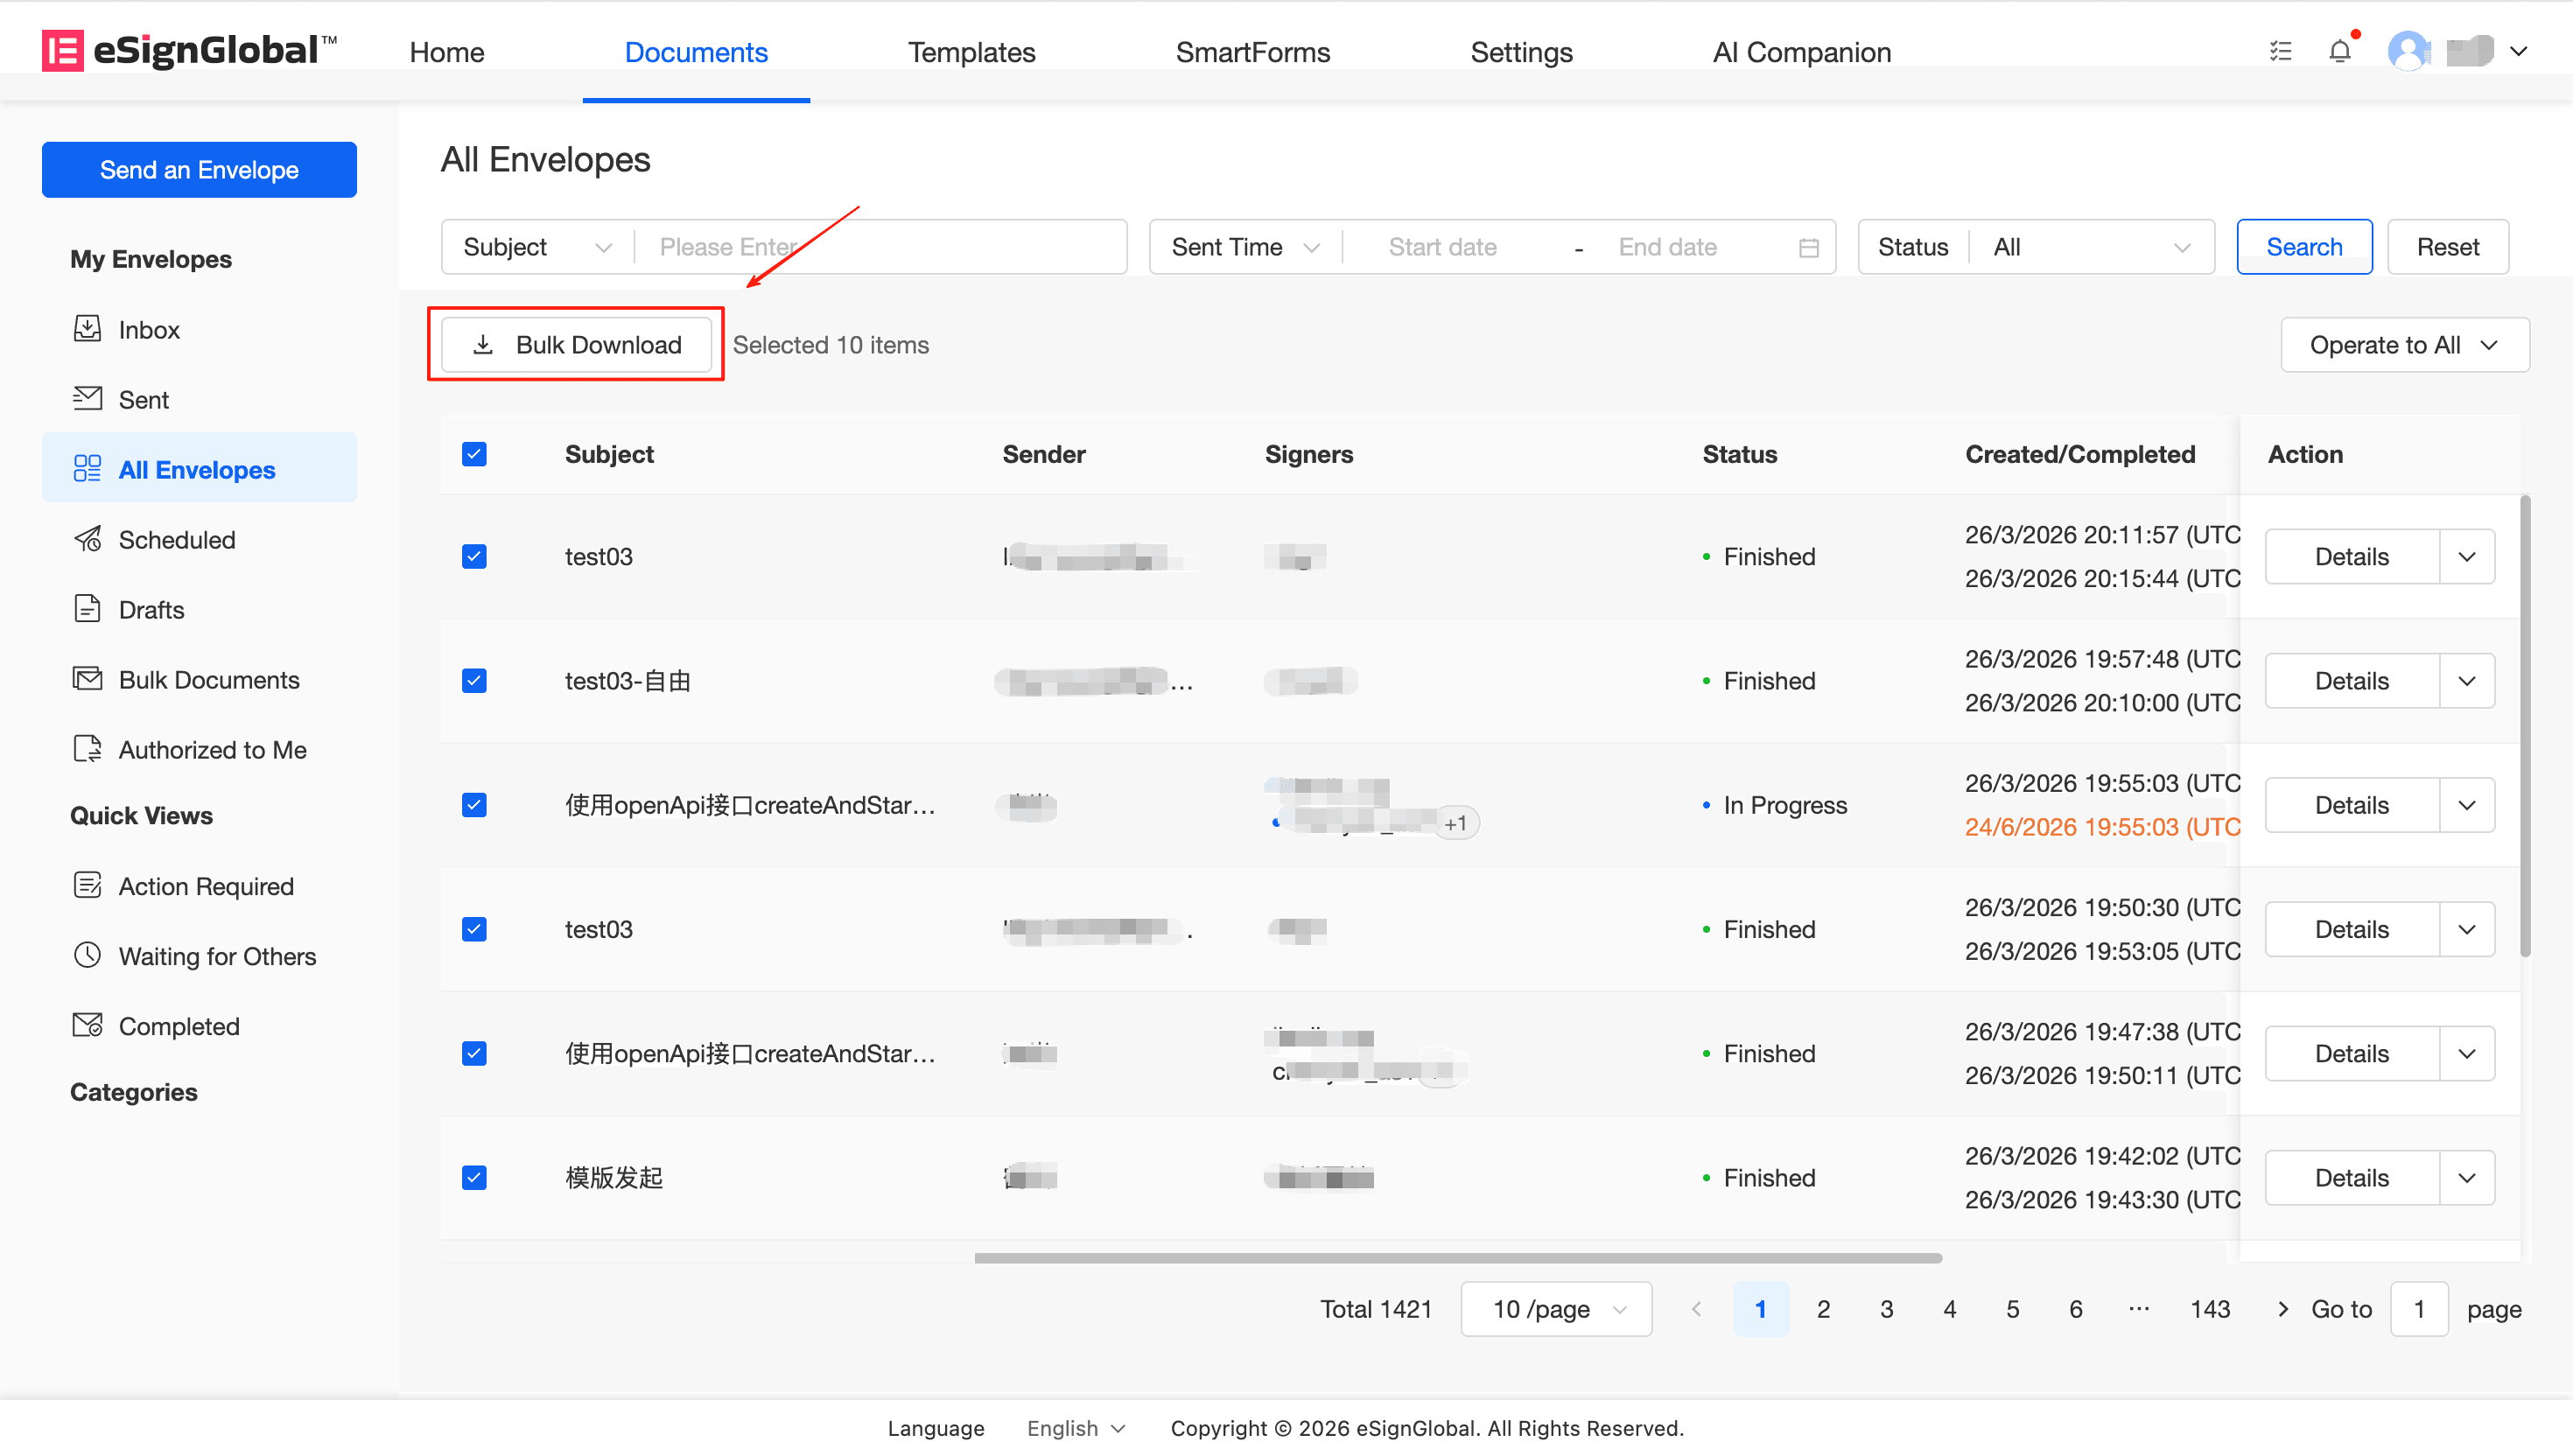Click the Bulk Documents sidebar icon

(x=87, y=679)
